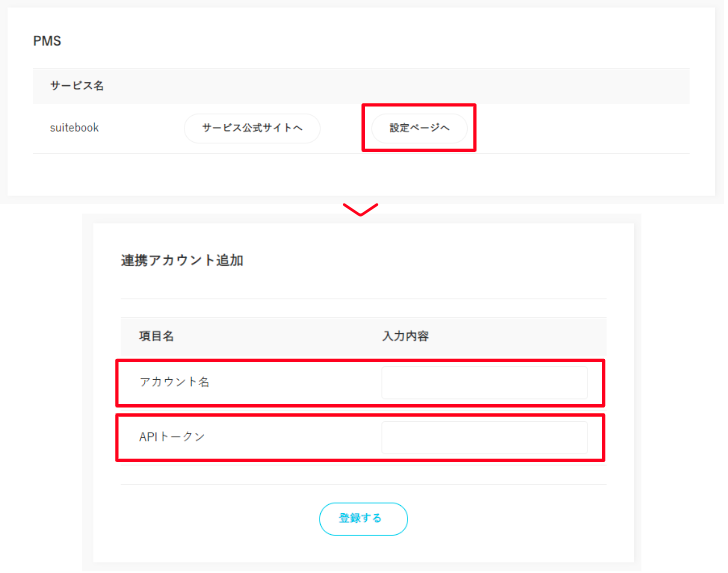Viewport: 728px width, 573px height.
Task: Click the サービス名 column header
Action: click(77, 86)
